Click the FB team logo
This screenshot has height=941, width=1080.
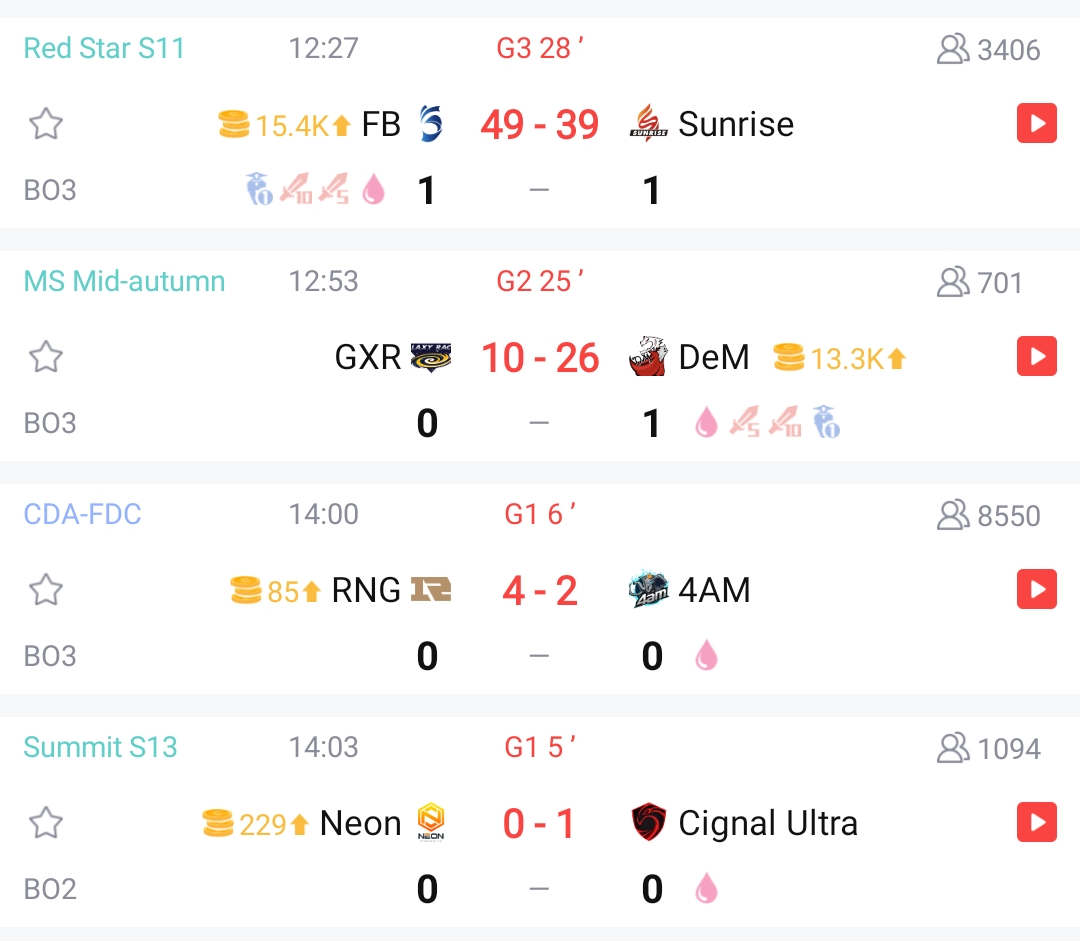(x=431, y=124)
